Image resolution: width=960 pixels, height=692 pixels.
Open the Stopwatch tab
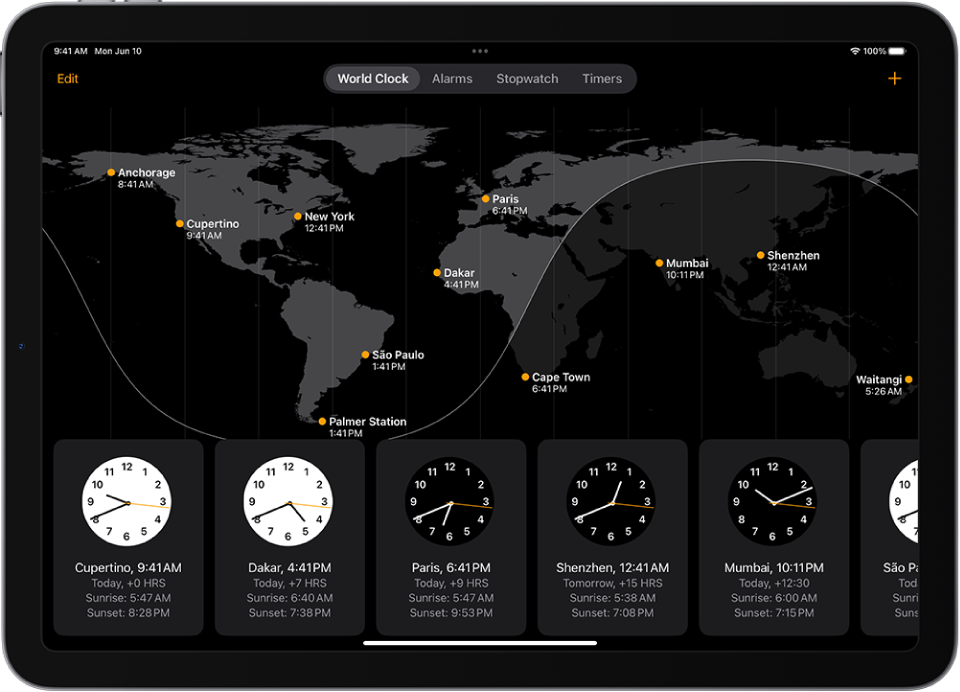click(x=527, y=78)
